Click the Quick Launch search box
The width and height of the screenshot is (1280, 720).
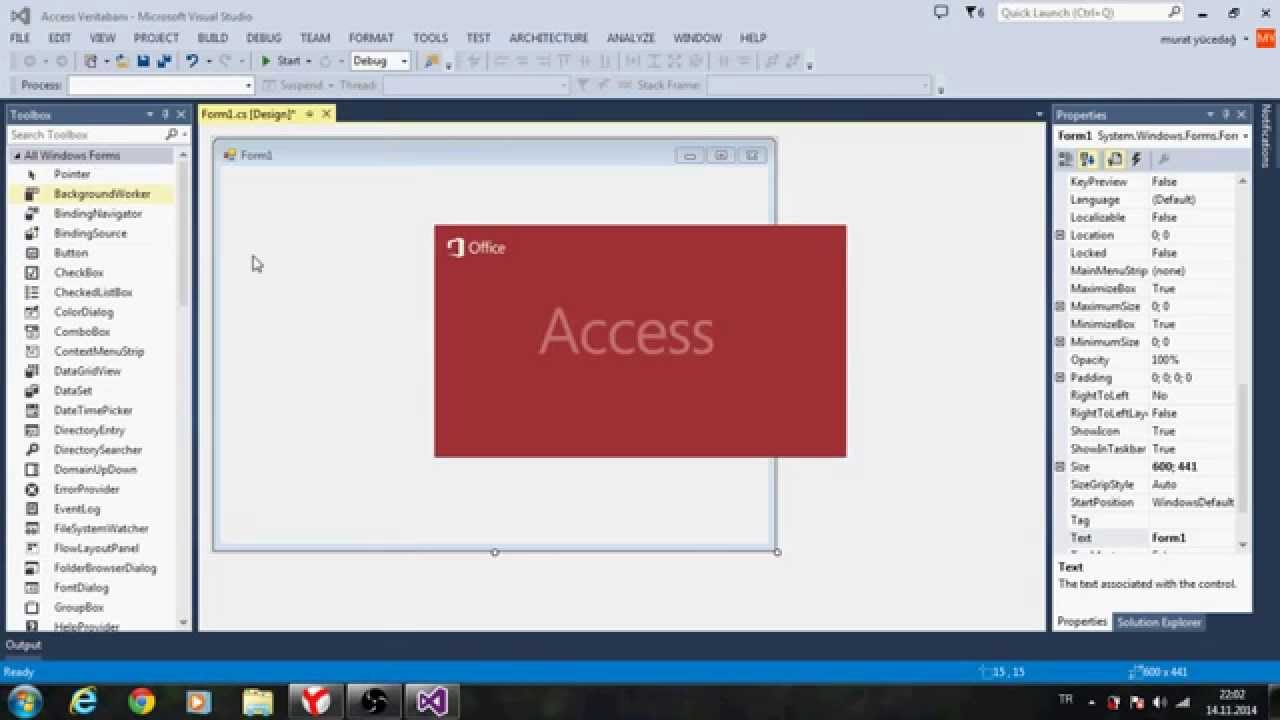click(1090, 13)
